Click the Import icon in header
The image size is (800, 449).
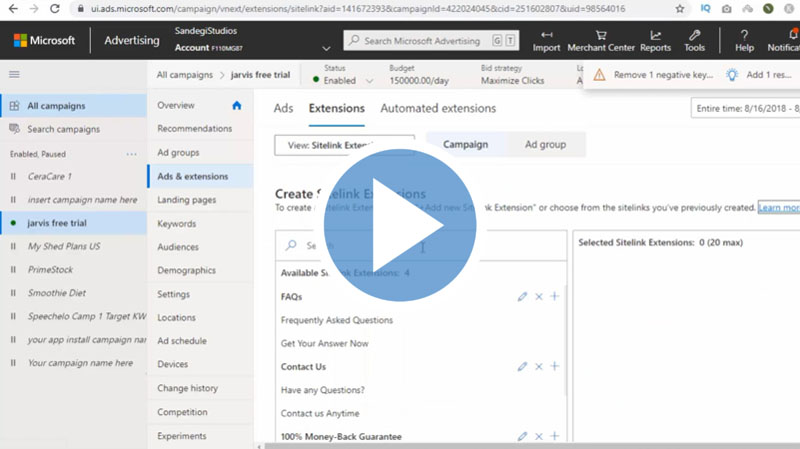point(546,35)
